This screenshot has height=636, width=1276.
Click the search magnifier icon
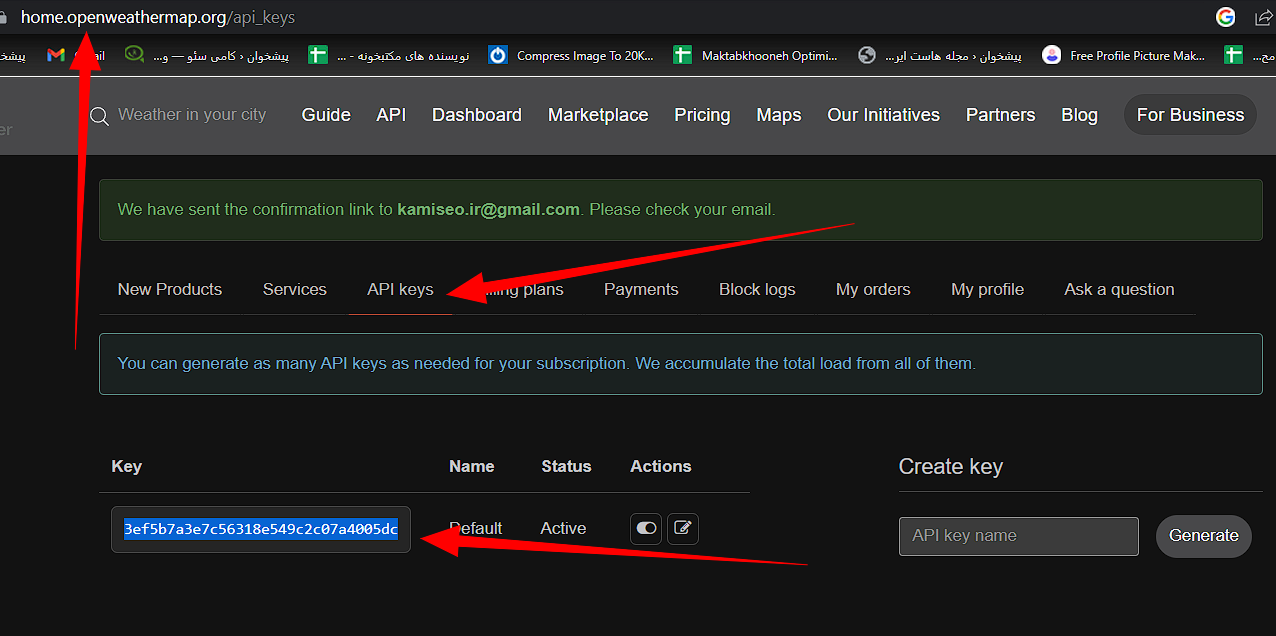pyautogui.click(x=99, y=116)
